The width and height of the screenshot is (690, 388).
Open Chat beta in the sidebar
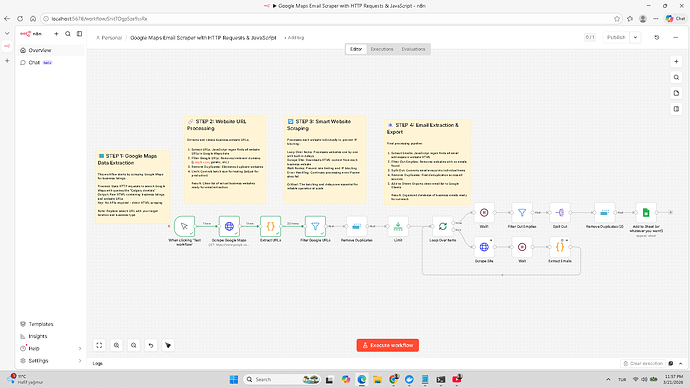tap(51, 62)
